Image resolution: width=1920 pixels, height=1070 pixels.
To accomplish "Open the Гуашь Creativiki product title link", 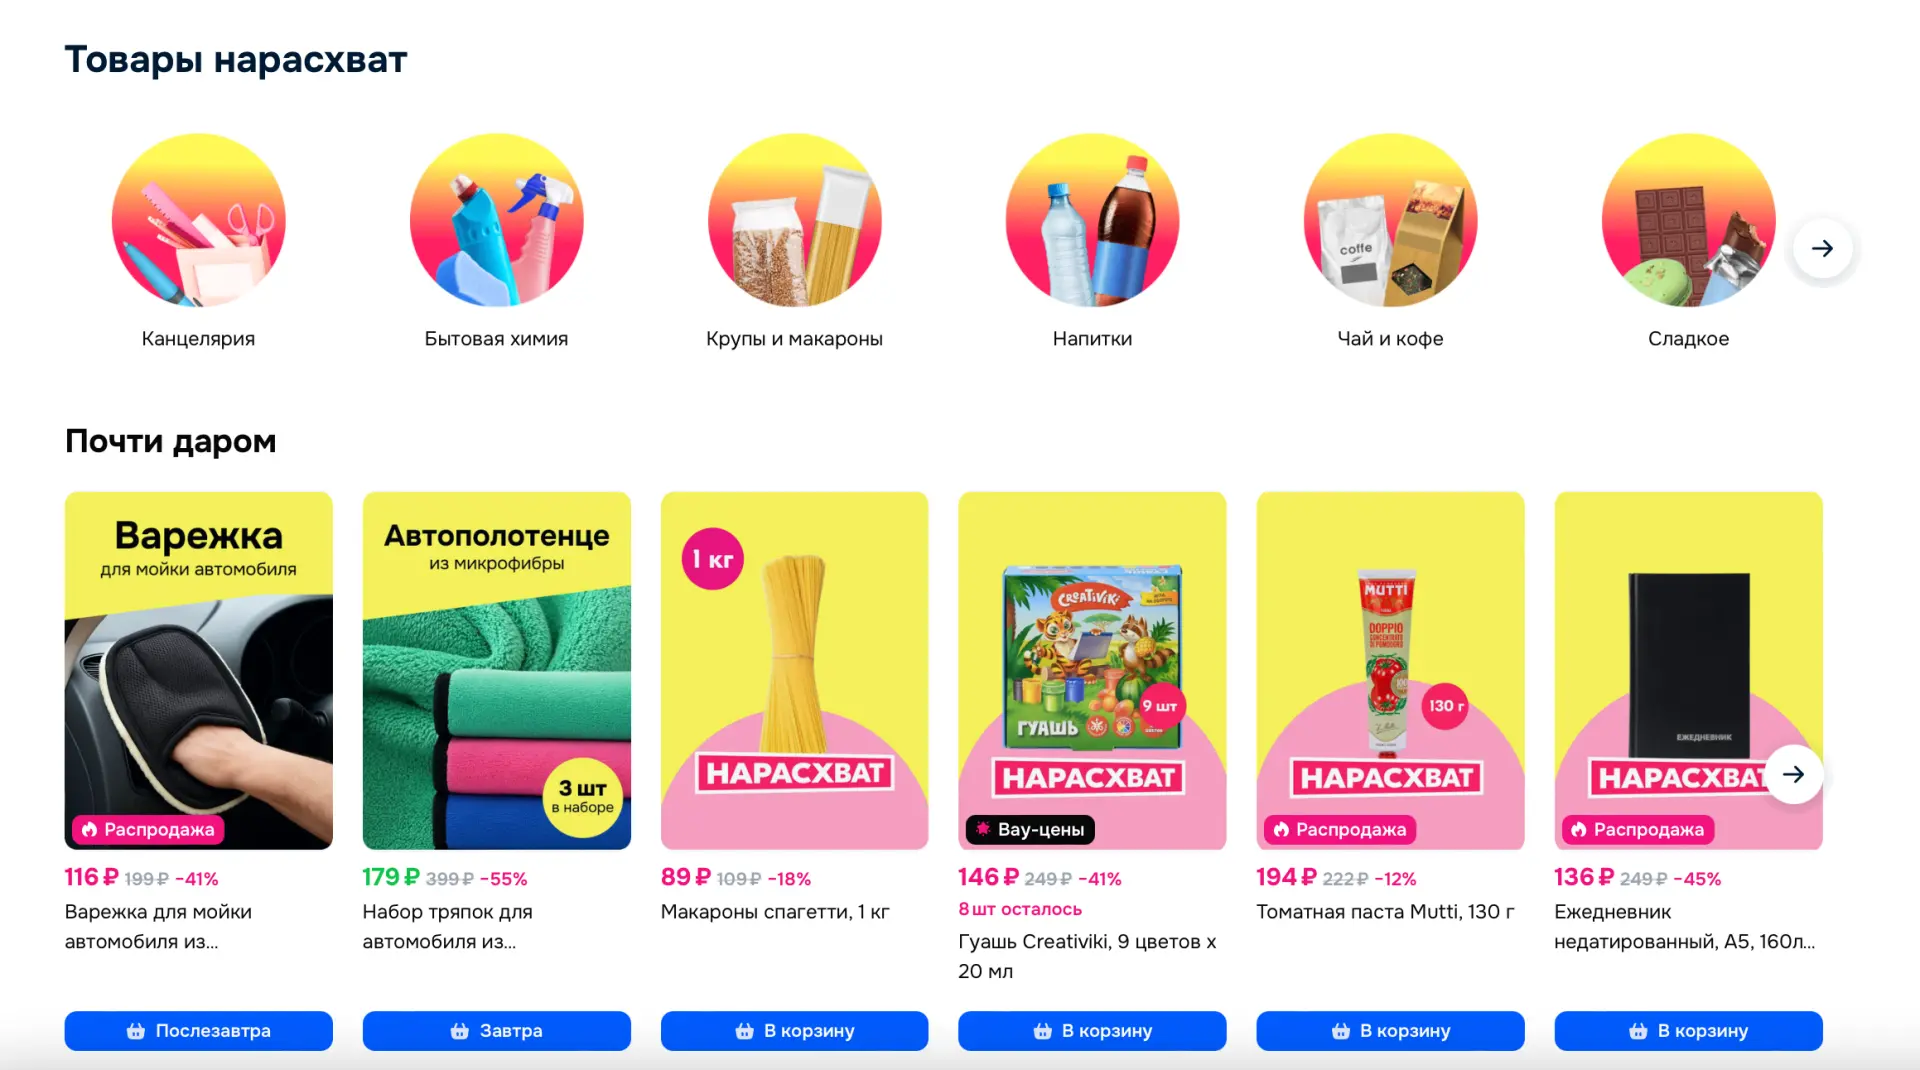I will tap(1087, 956).
